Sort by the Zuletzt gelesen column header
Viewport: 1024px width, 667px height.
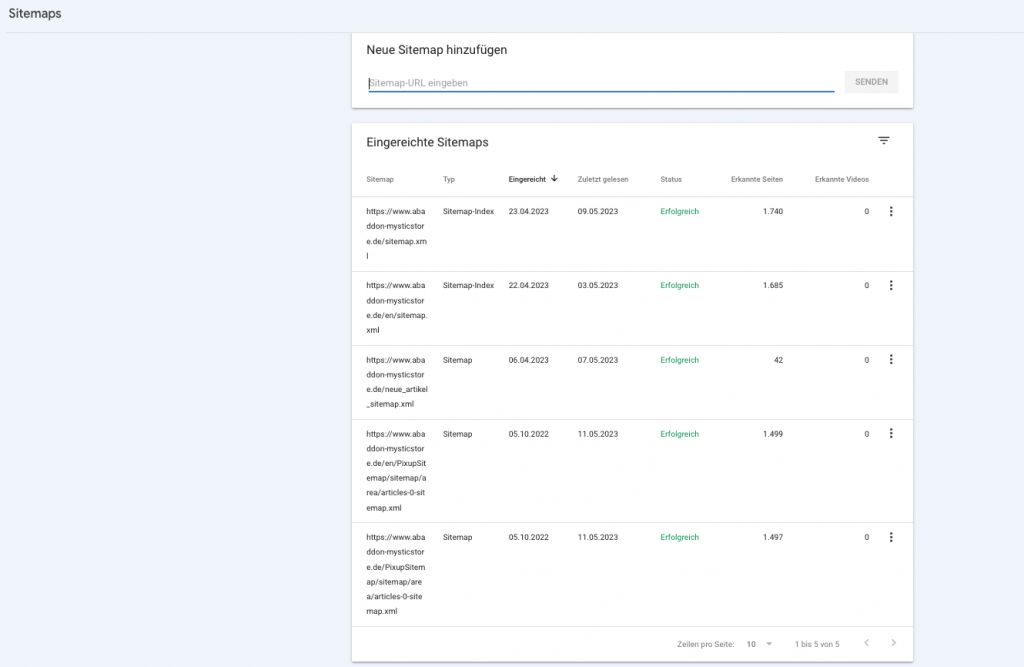(x=603, y=180)
